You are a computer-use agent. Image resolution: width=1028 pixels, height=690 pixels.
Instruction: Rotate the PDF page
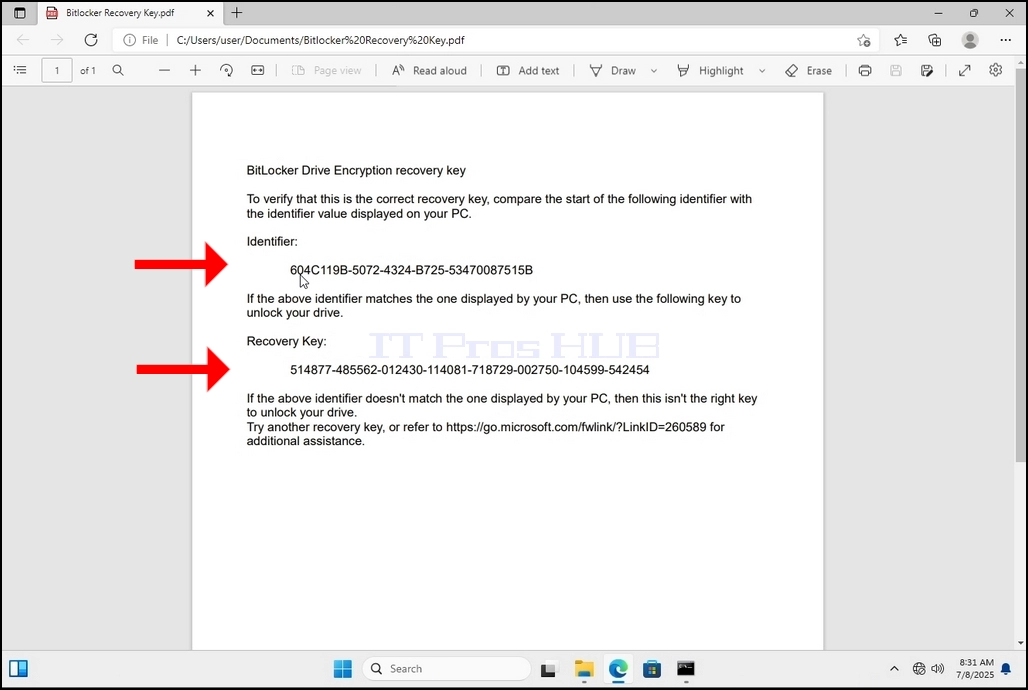point(226,70)
